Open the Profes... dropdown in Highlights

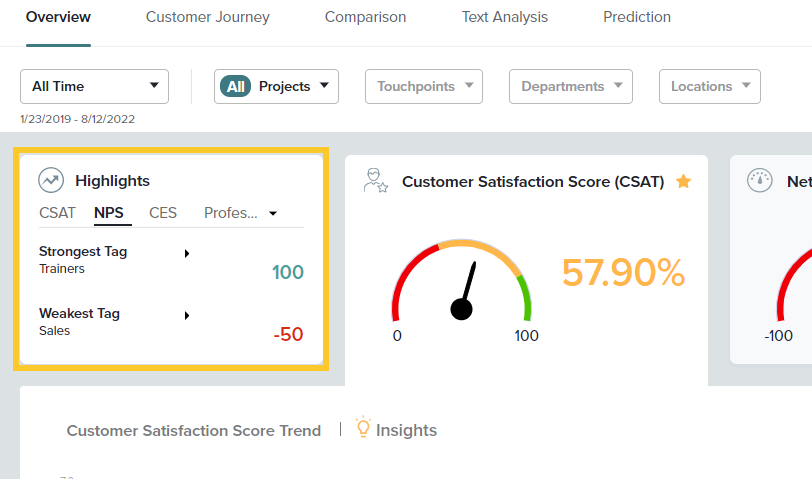pos(240,212)
